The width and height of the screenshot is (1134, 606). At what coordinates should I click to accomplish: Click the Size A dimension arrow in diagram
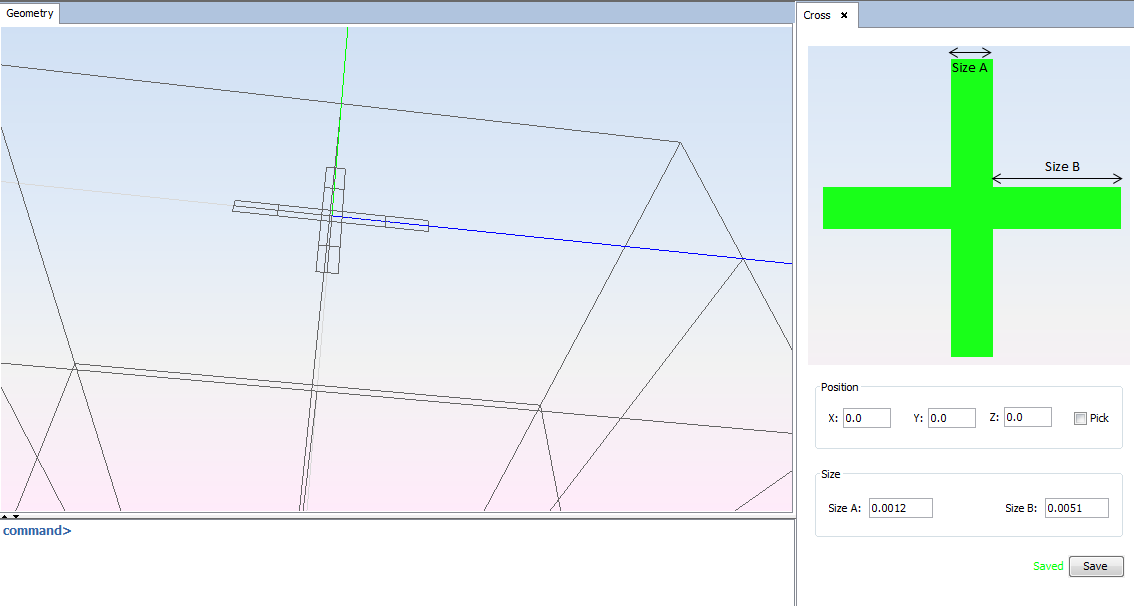[970, 52]
